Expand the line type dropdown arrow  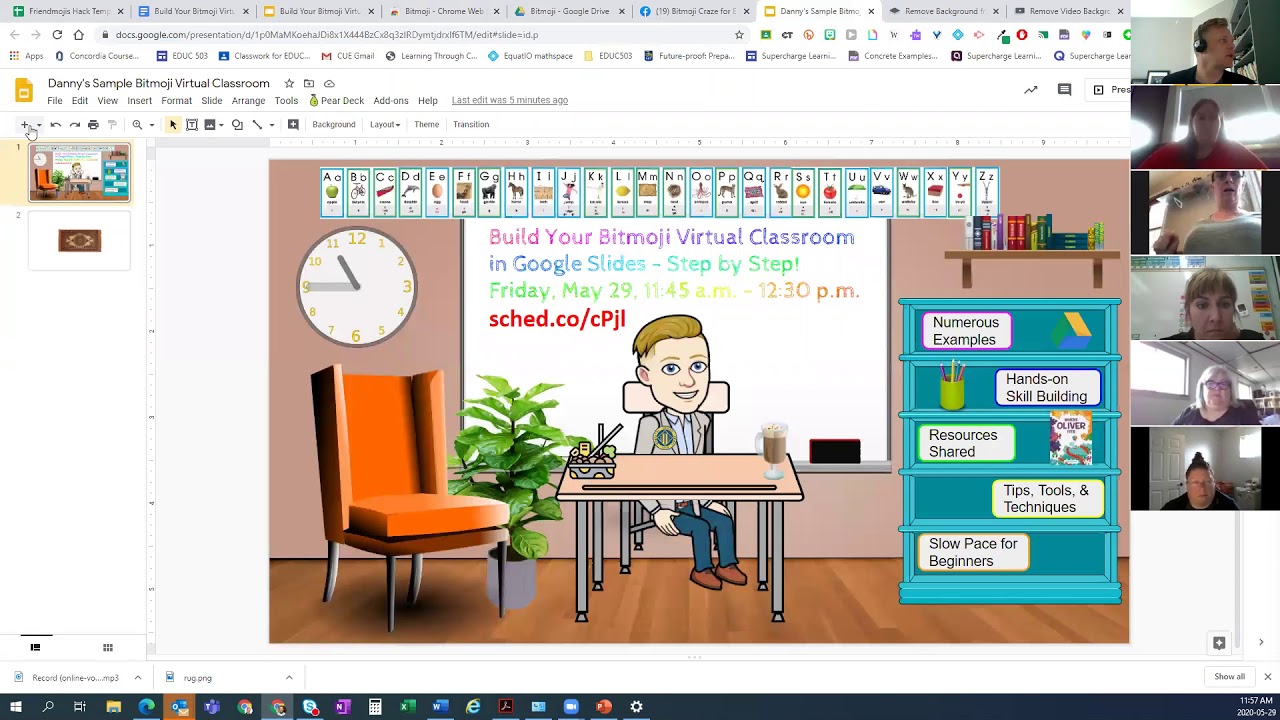271,125
